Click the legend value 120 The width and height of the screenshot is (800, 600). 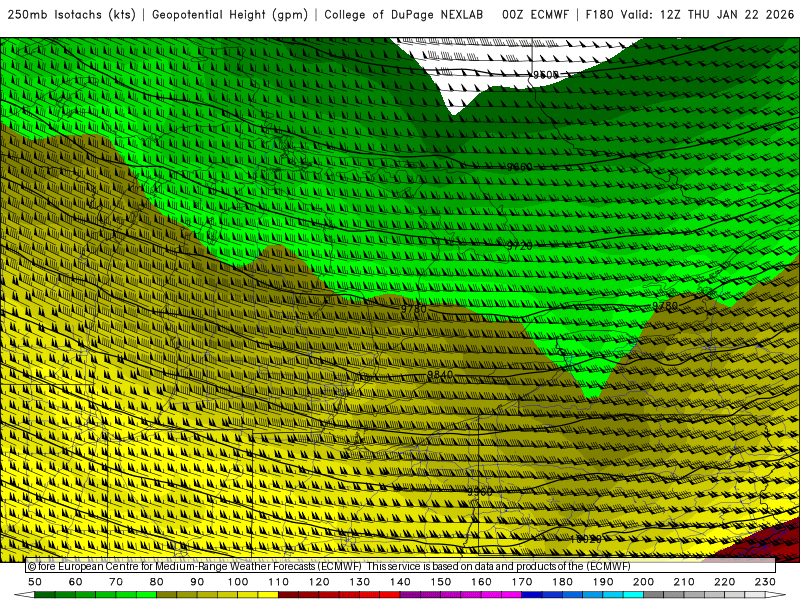[x=319, y=582]
